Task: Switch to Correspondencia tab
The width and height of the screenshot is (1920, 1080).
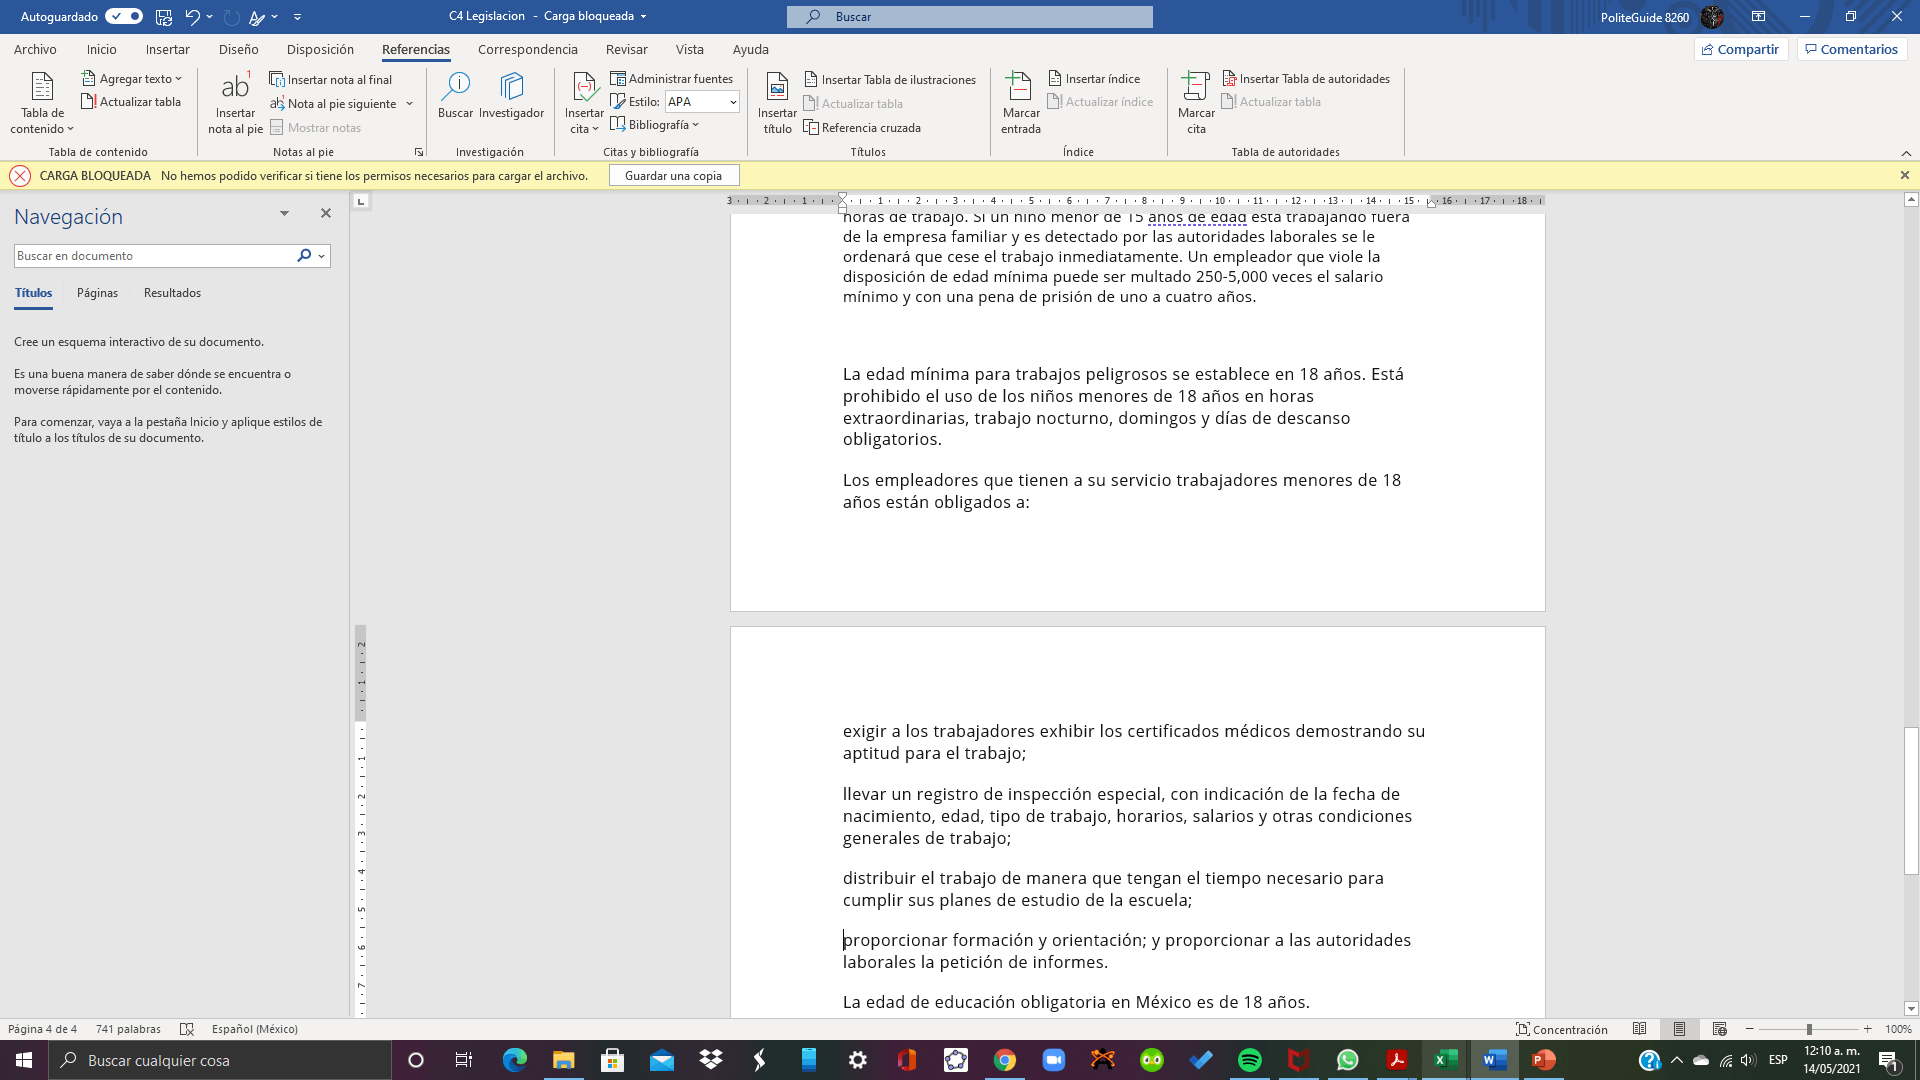Action: click(x=527, y=49)
